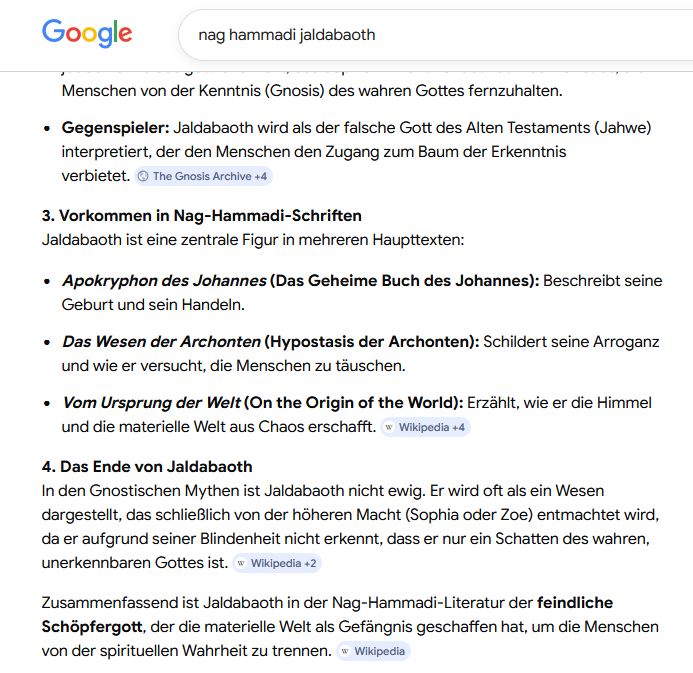693x673 pixels.
Task: Click the bold 'Gegenspieler:' label
Action: pyautogui.click(x=115, y=127)
